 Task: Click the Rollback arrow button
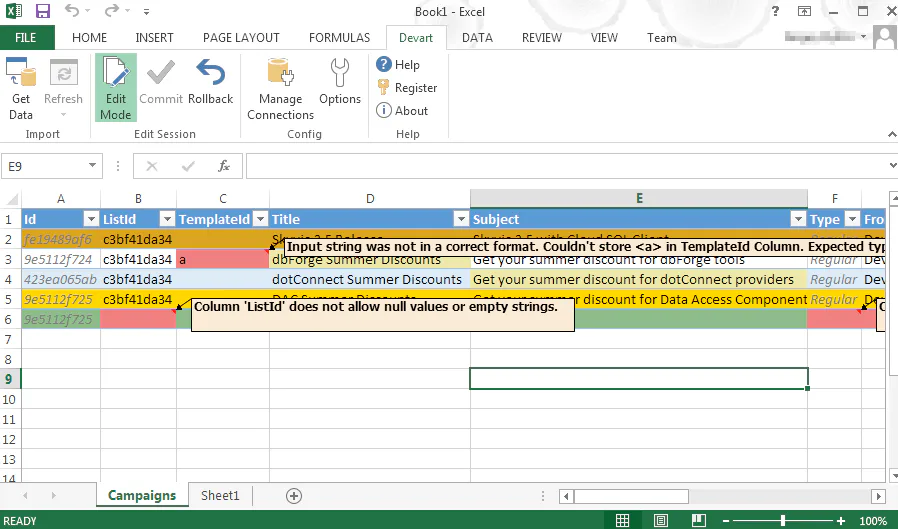tap(211, 83)
